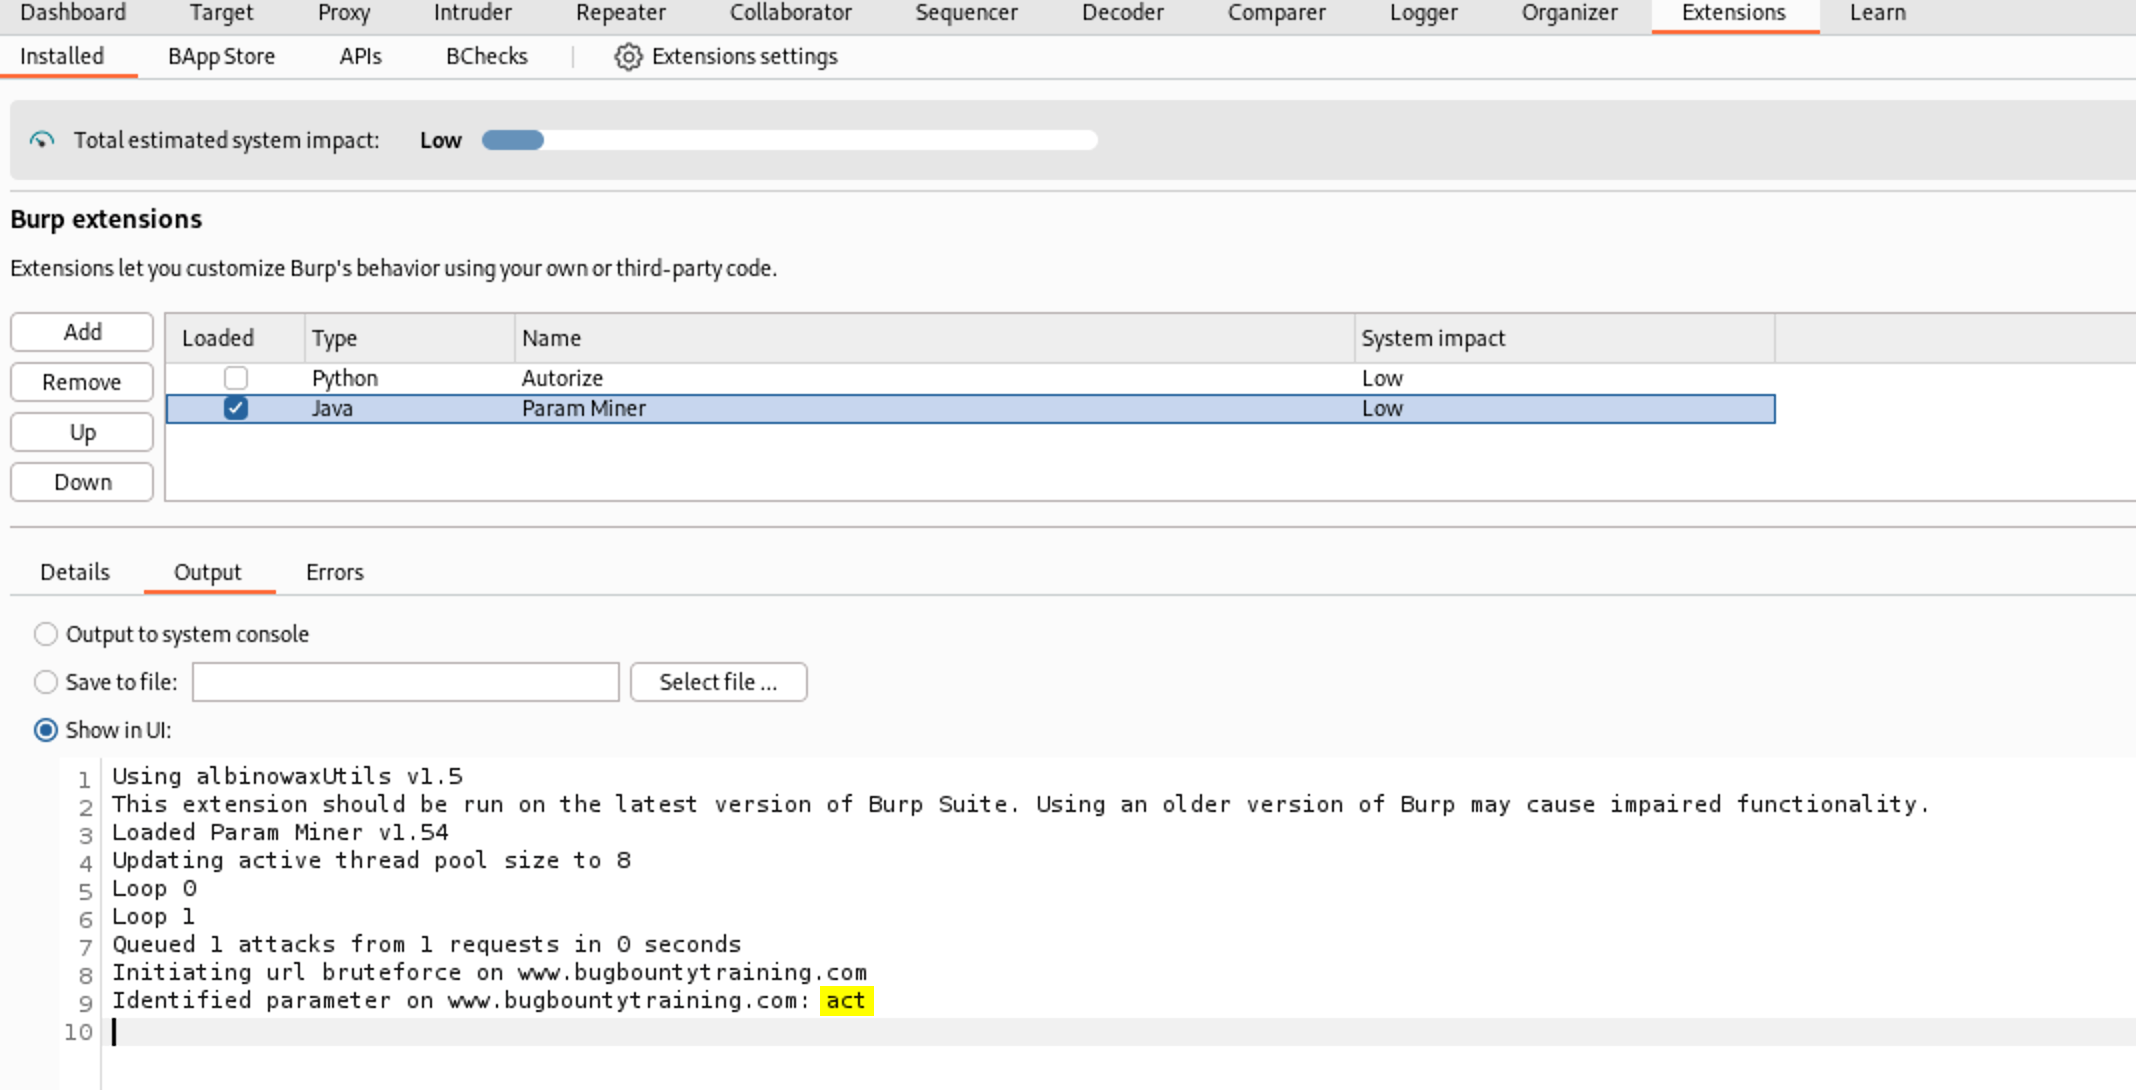Viewport: 2136px width, 1090px height.
Task: Click the Python type cell
Action: pos(345,378)
